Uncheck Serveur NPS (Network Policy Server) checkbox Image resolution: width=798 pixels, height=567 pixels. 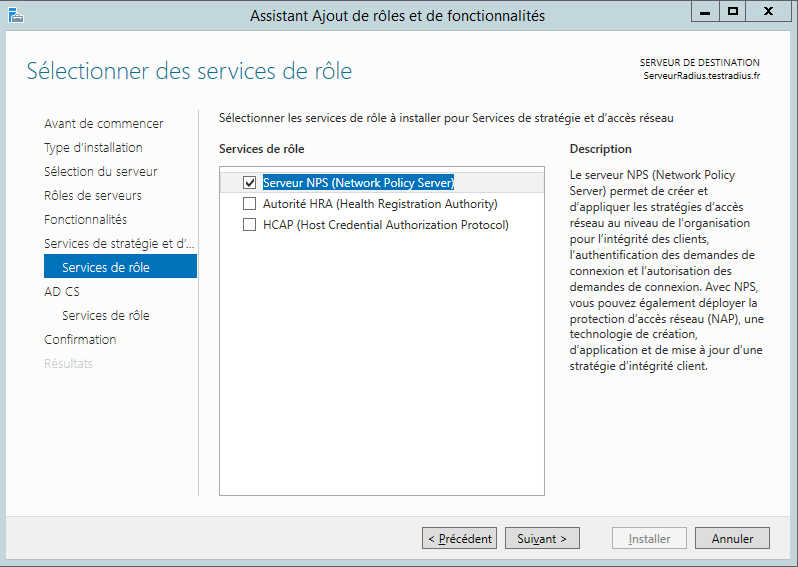[x=250, y=183]
